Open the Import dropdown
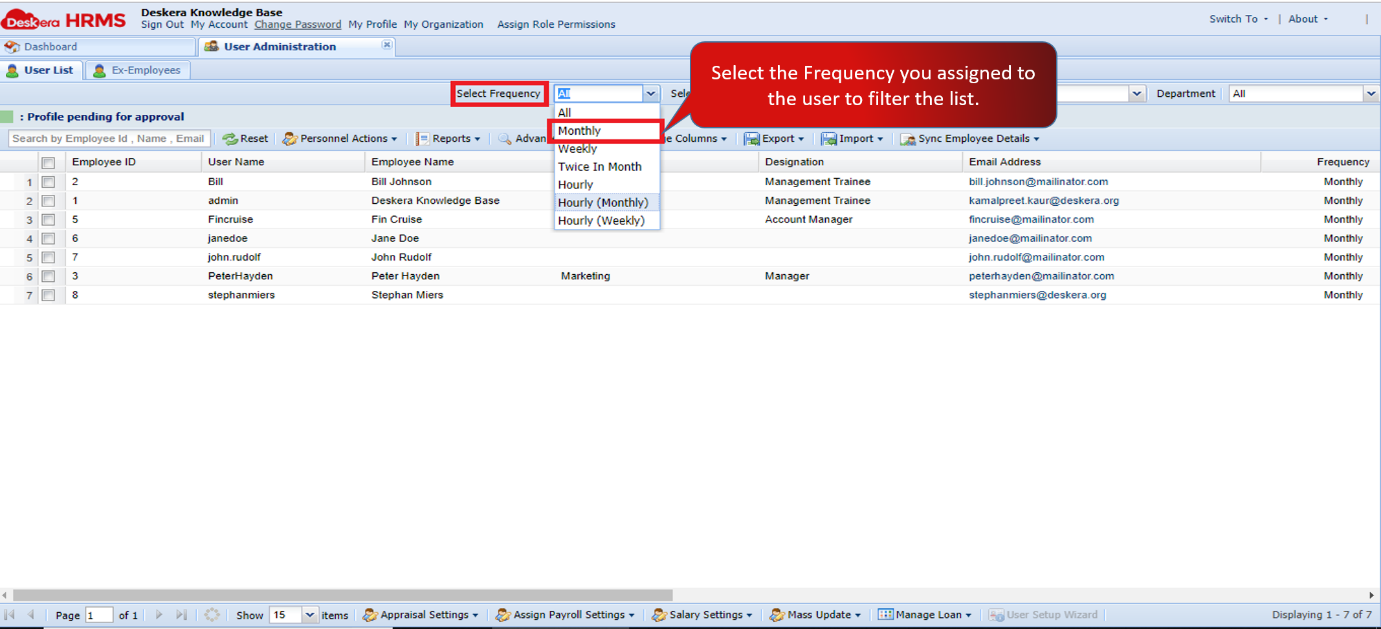1381x629 pixels. point(853,139)
